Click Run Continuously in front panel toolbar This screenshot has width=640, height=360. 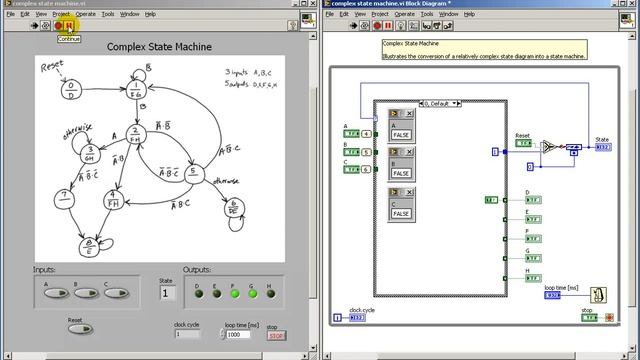pyautogui.click(x=46, y=26)
